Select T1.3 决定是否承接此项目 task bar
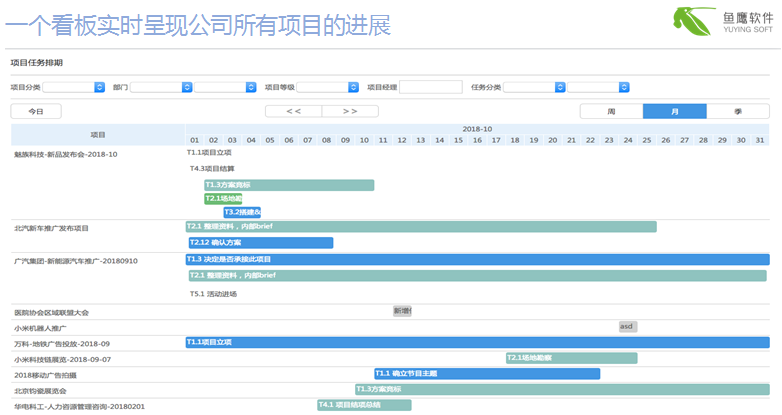This screenshot has width=782, height=415. coord(477,259)
